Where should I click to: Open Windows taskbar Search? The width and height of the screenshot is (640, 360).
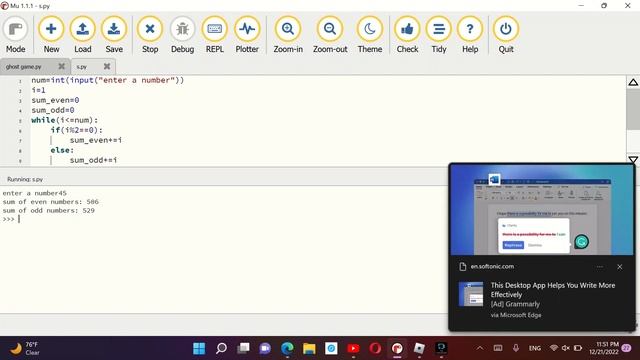click(x=221, y=349)
